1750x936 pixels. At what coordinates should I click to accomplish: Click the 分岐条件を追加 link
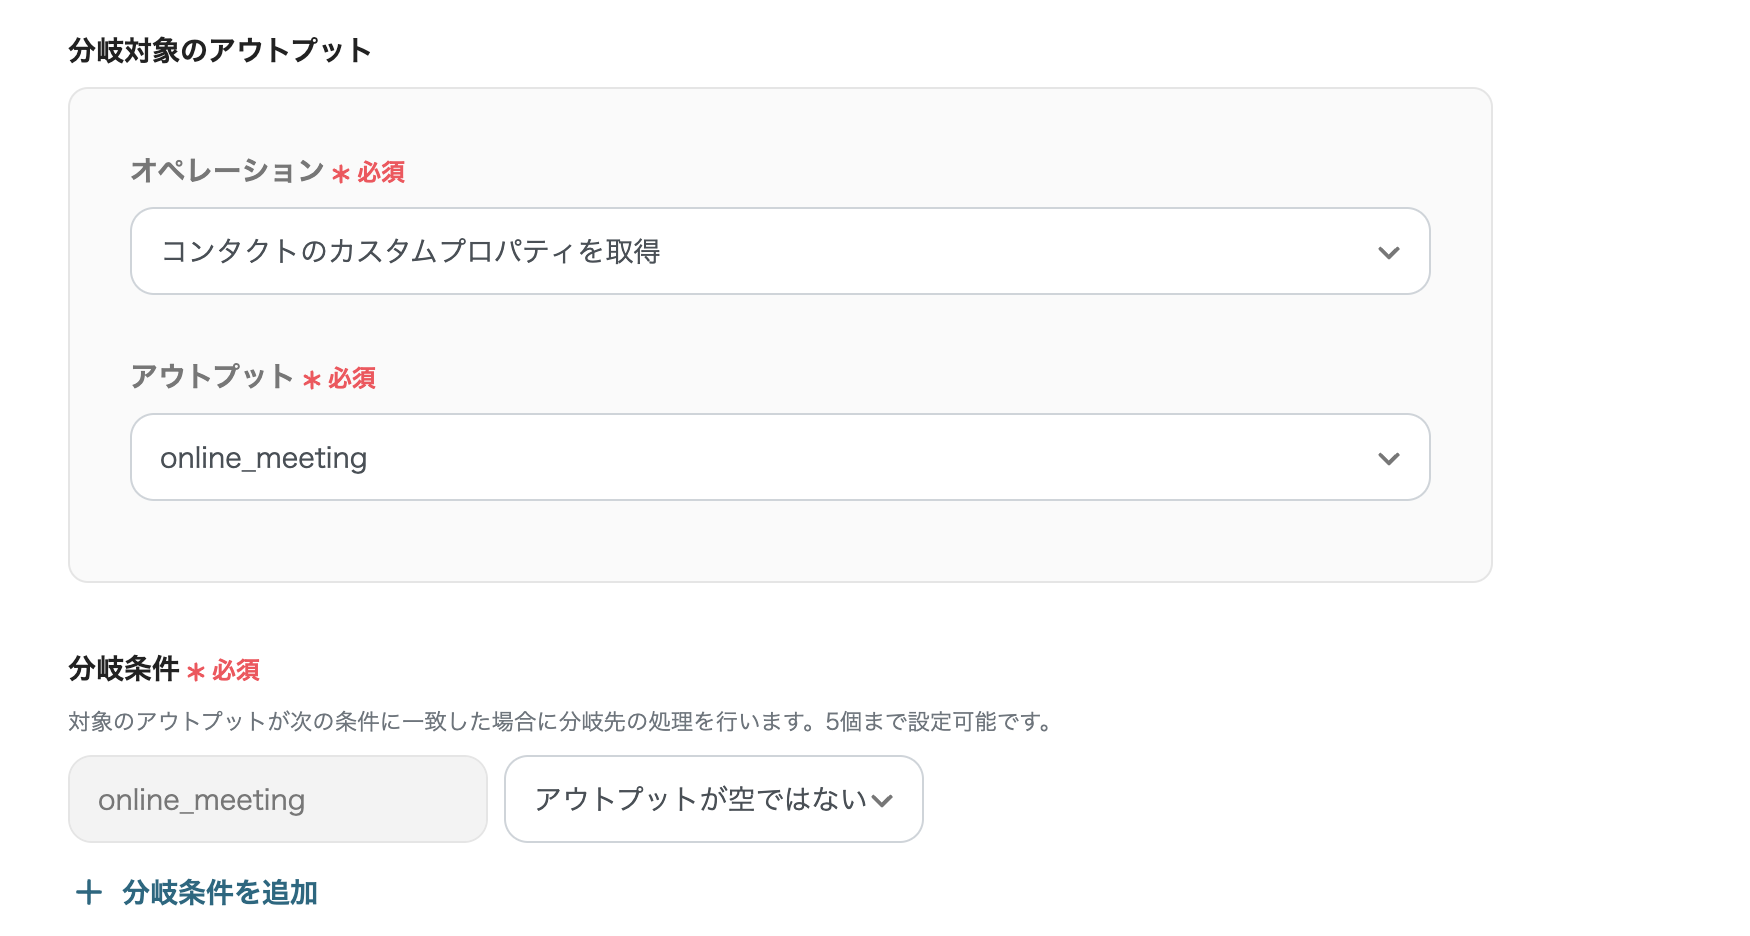tap(218, 893)
